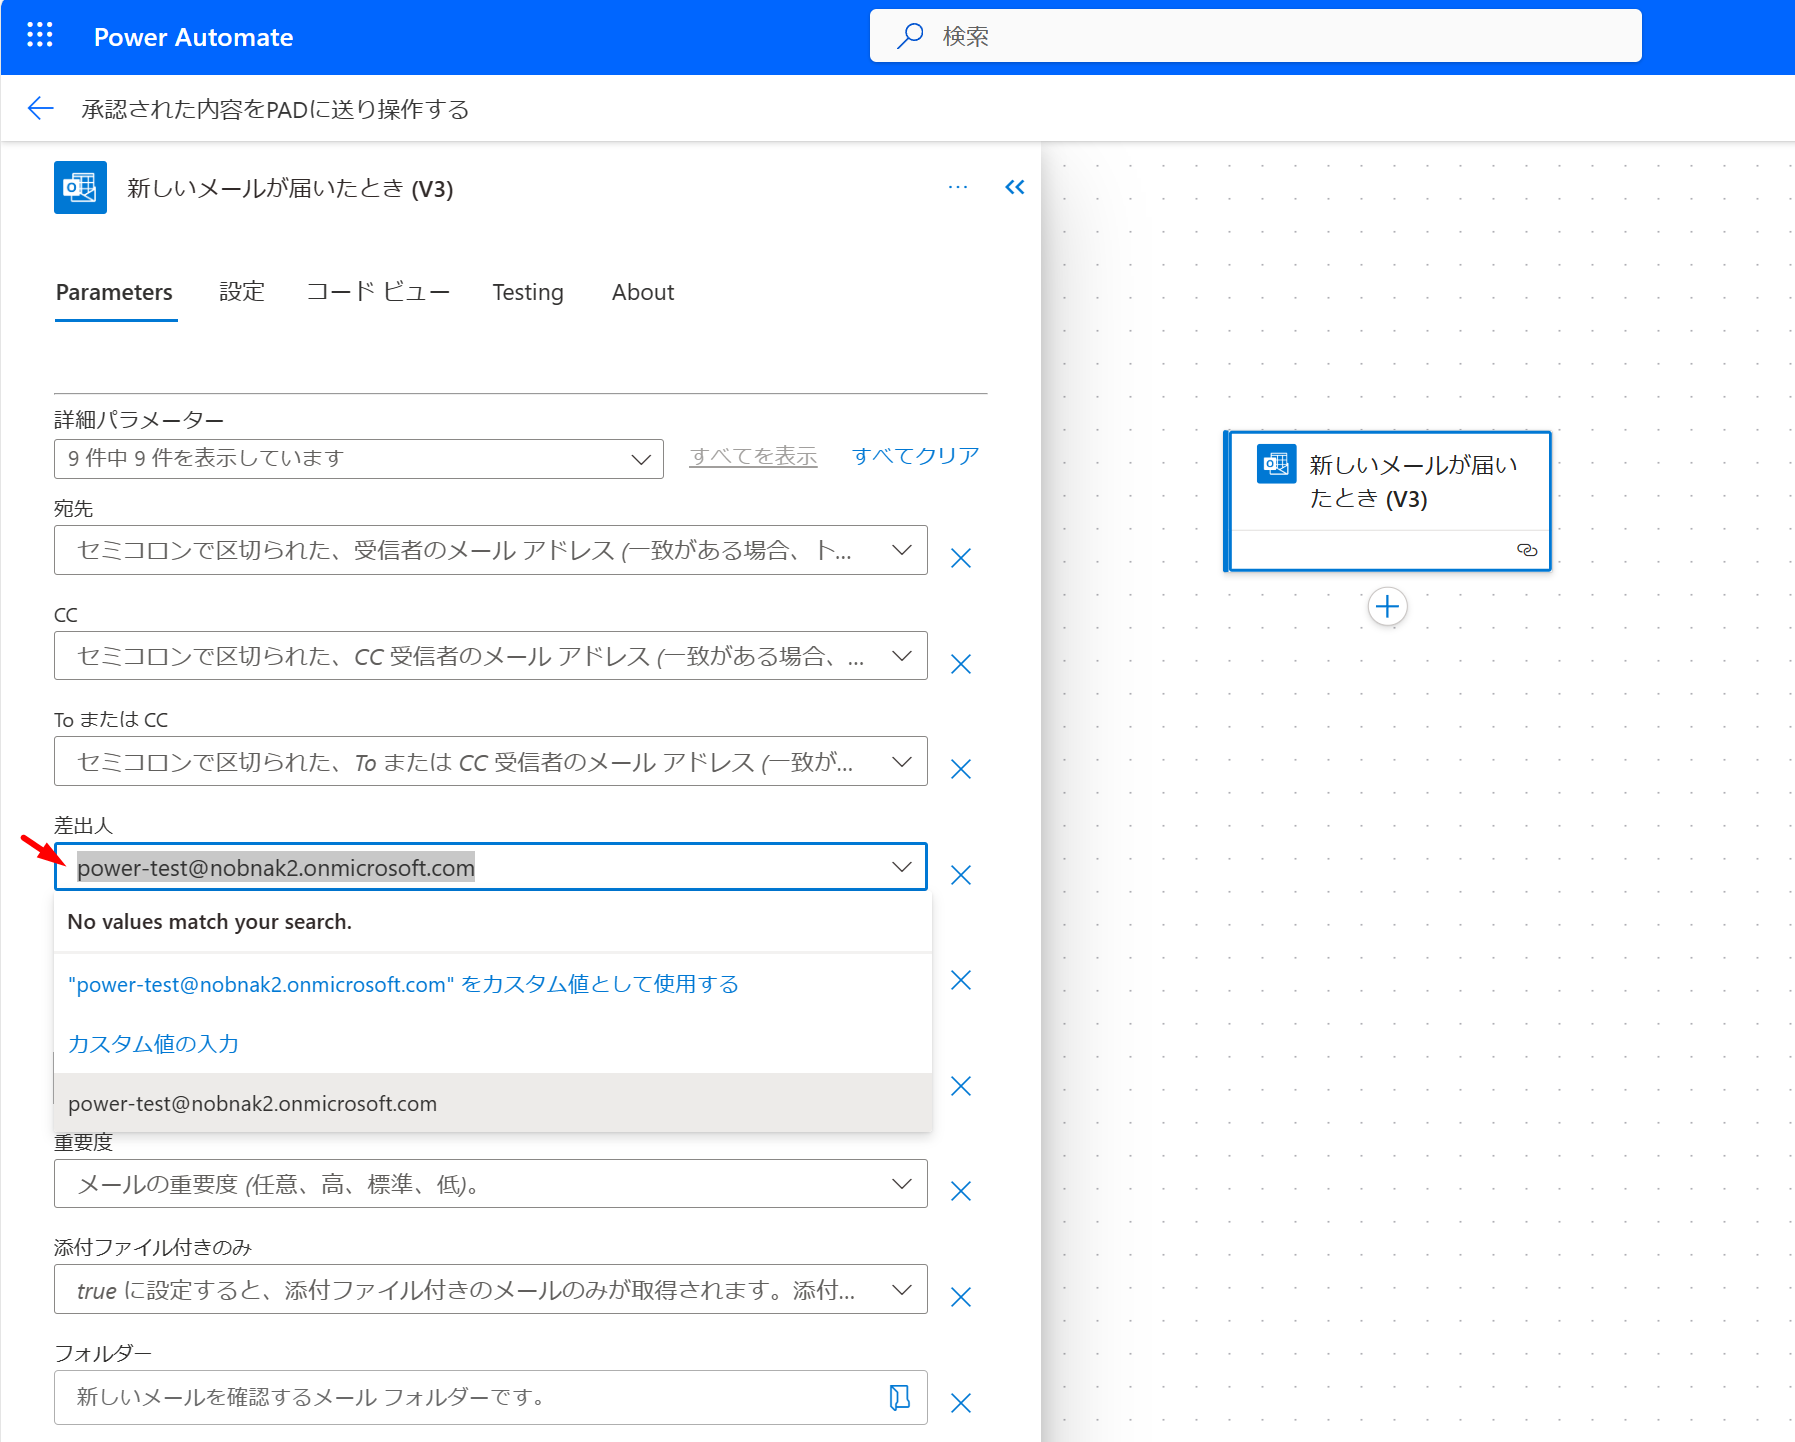1795x1442 pixels.
Task: Open the app launcher waffle menu
Action: click(40, 36)
